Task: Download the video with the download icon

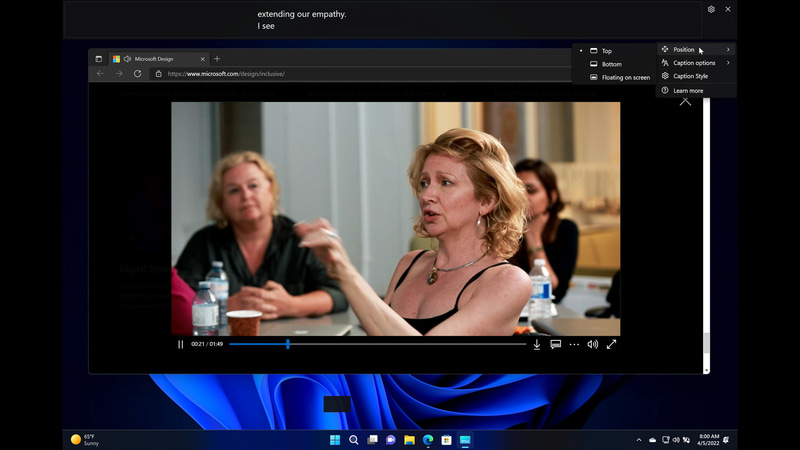Action: click(x=537, y=344)
